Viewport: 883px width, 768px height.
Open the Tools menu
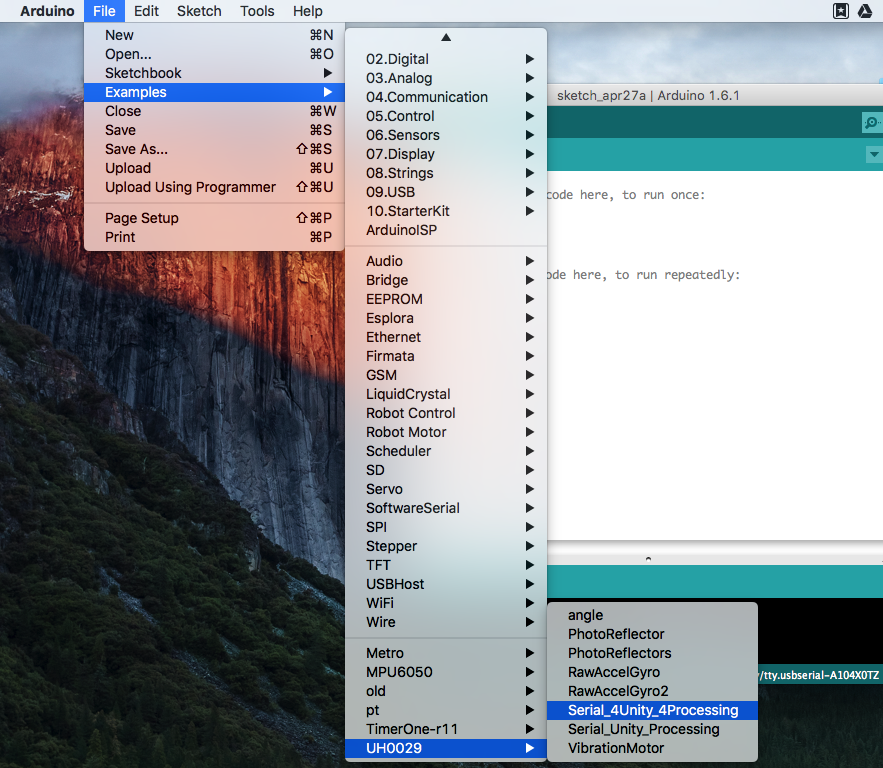coord(257,11)
